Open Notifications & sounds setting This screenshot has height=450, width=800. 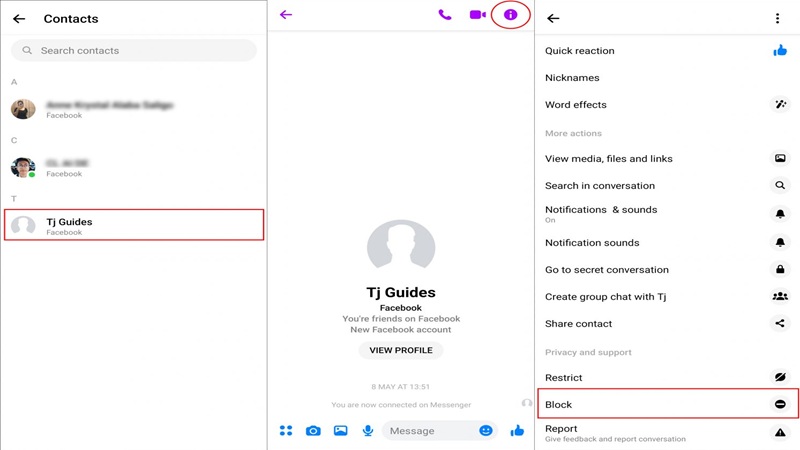tap(667, 214)
